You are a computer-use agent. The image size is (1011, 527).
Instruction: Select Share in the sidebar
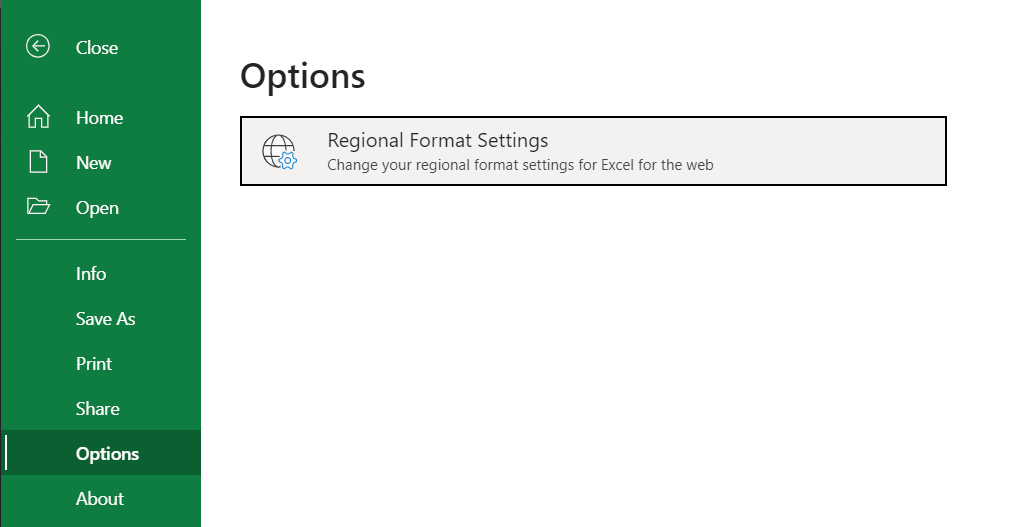point(98,409)
